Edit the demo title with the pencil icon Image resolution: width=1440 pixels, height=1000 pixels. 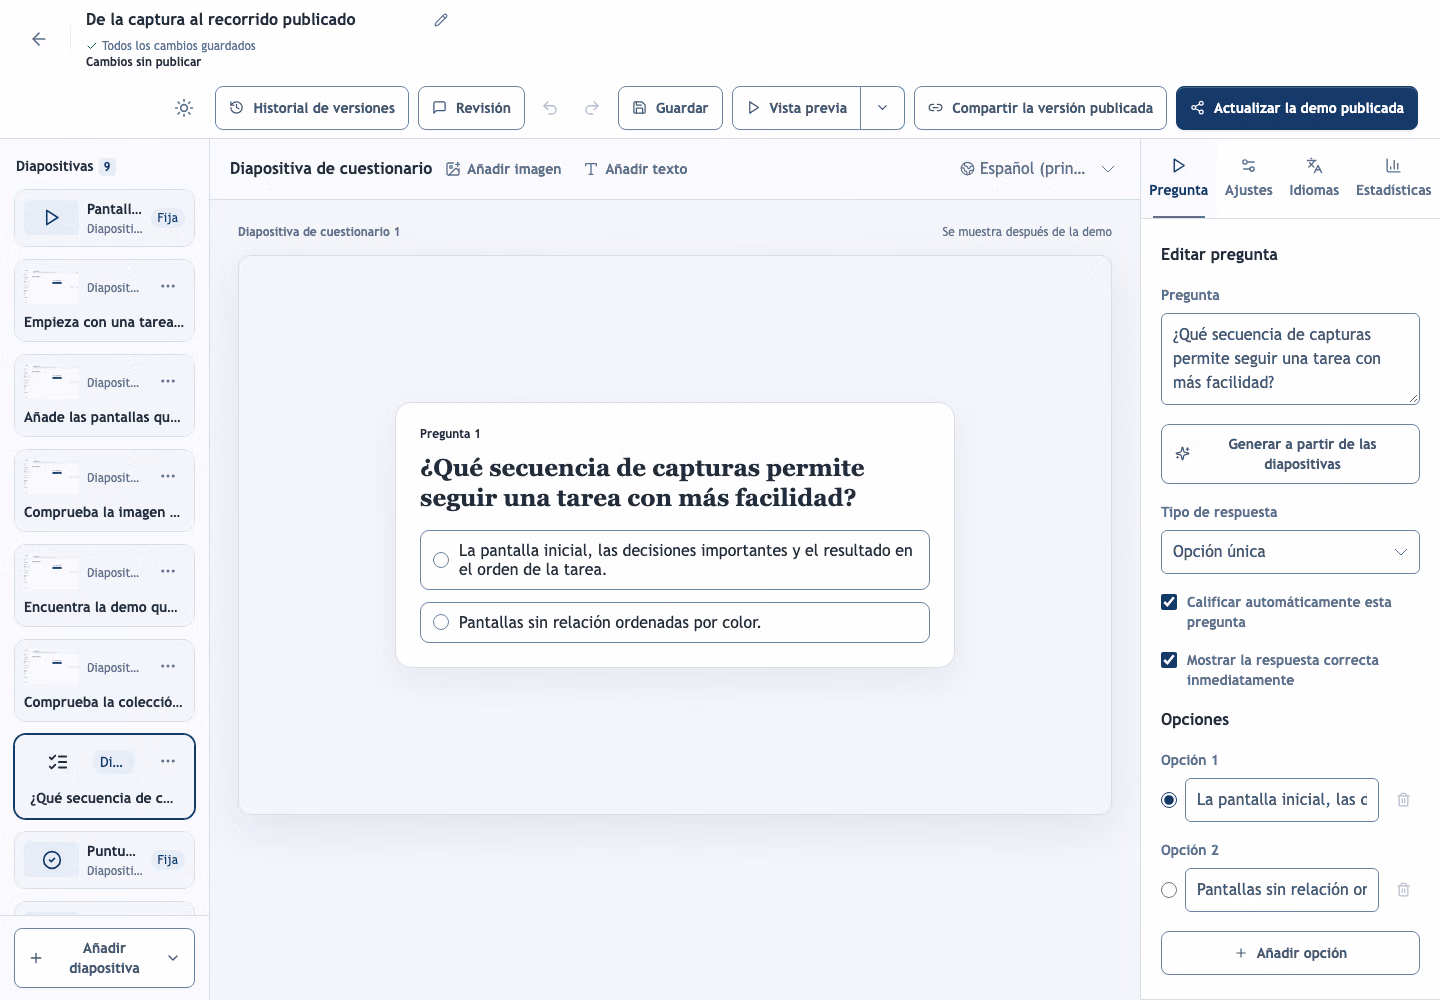(x=441, y=20)
